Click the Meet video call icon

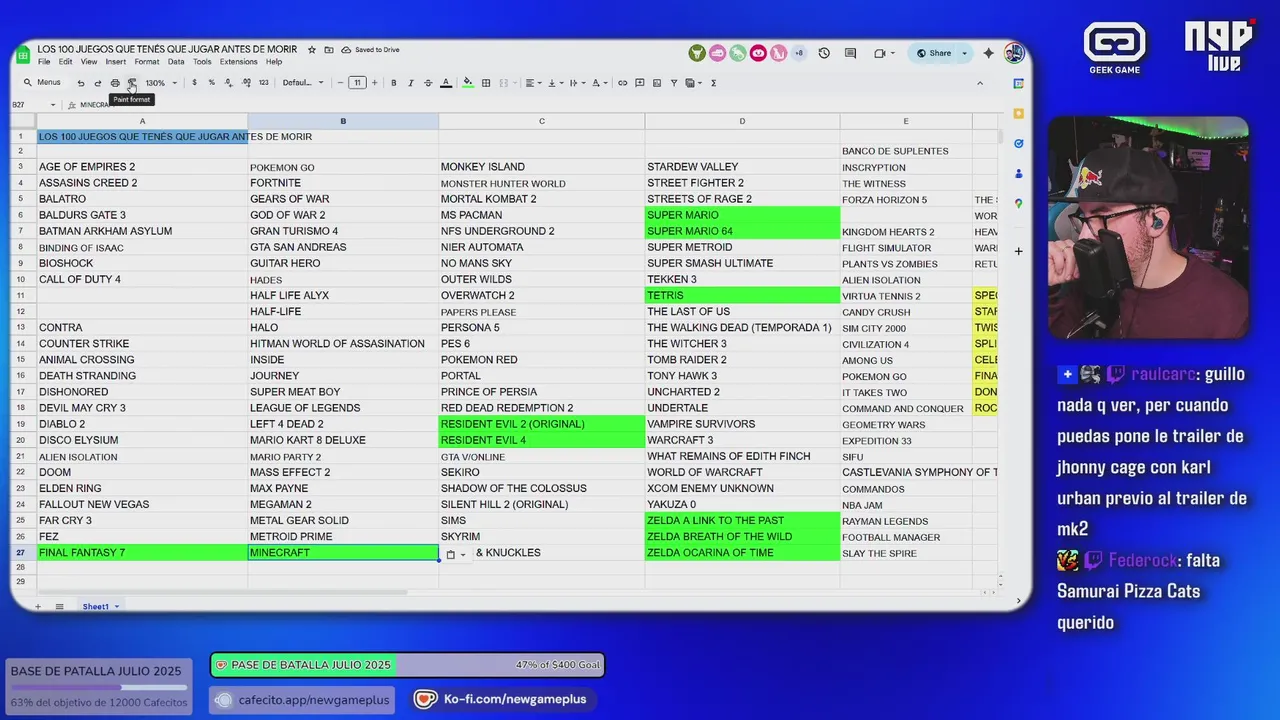(x=880, y=53)
